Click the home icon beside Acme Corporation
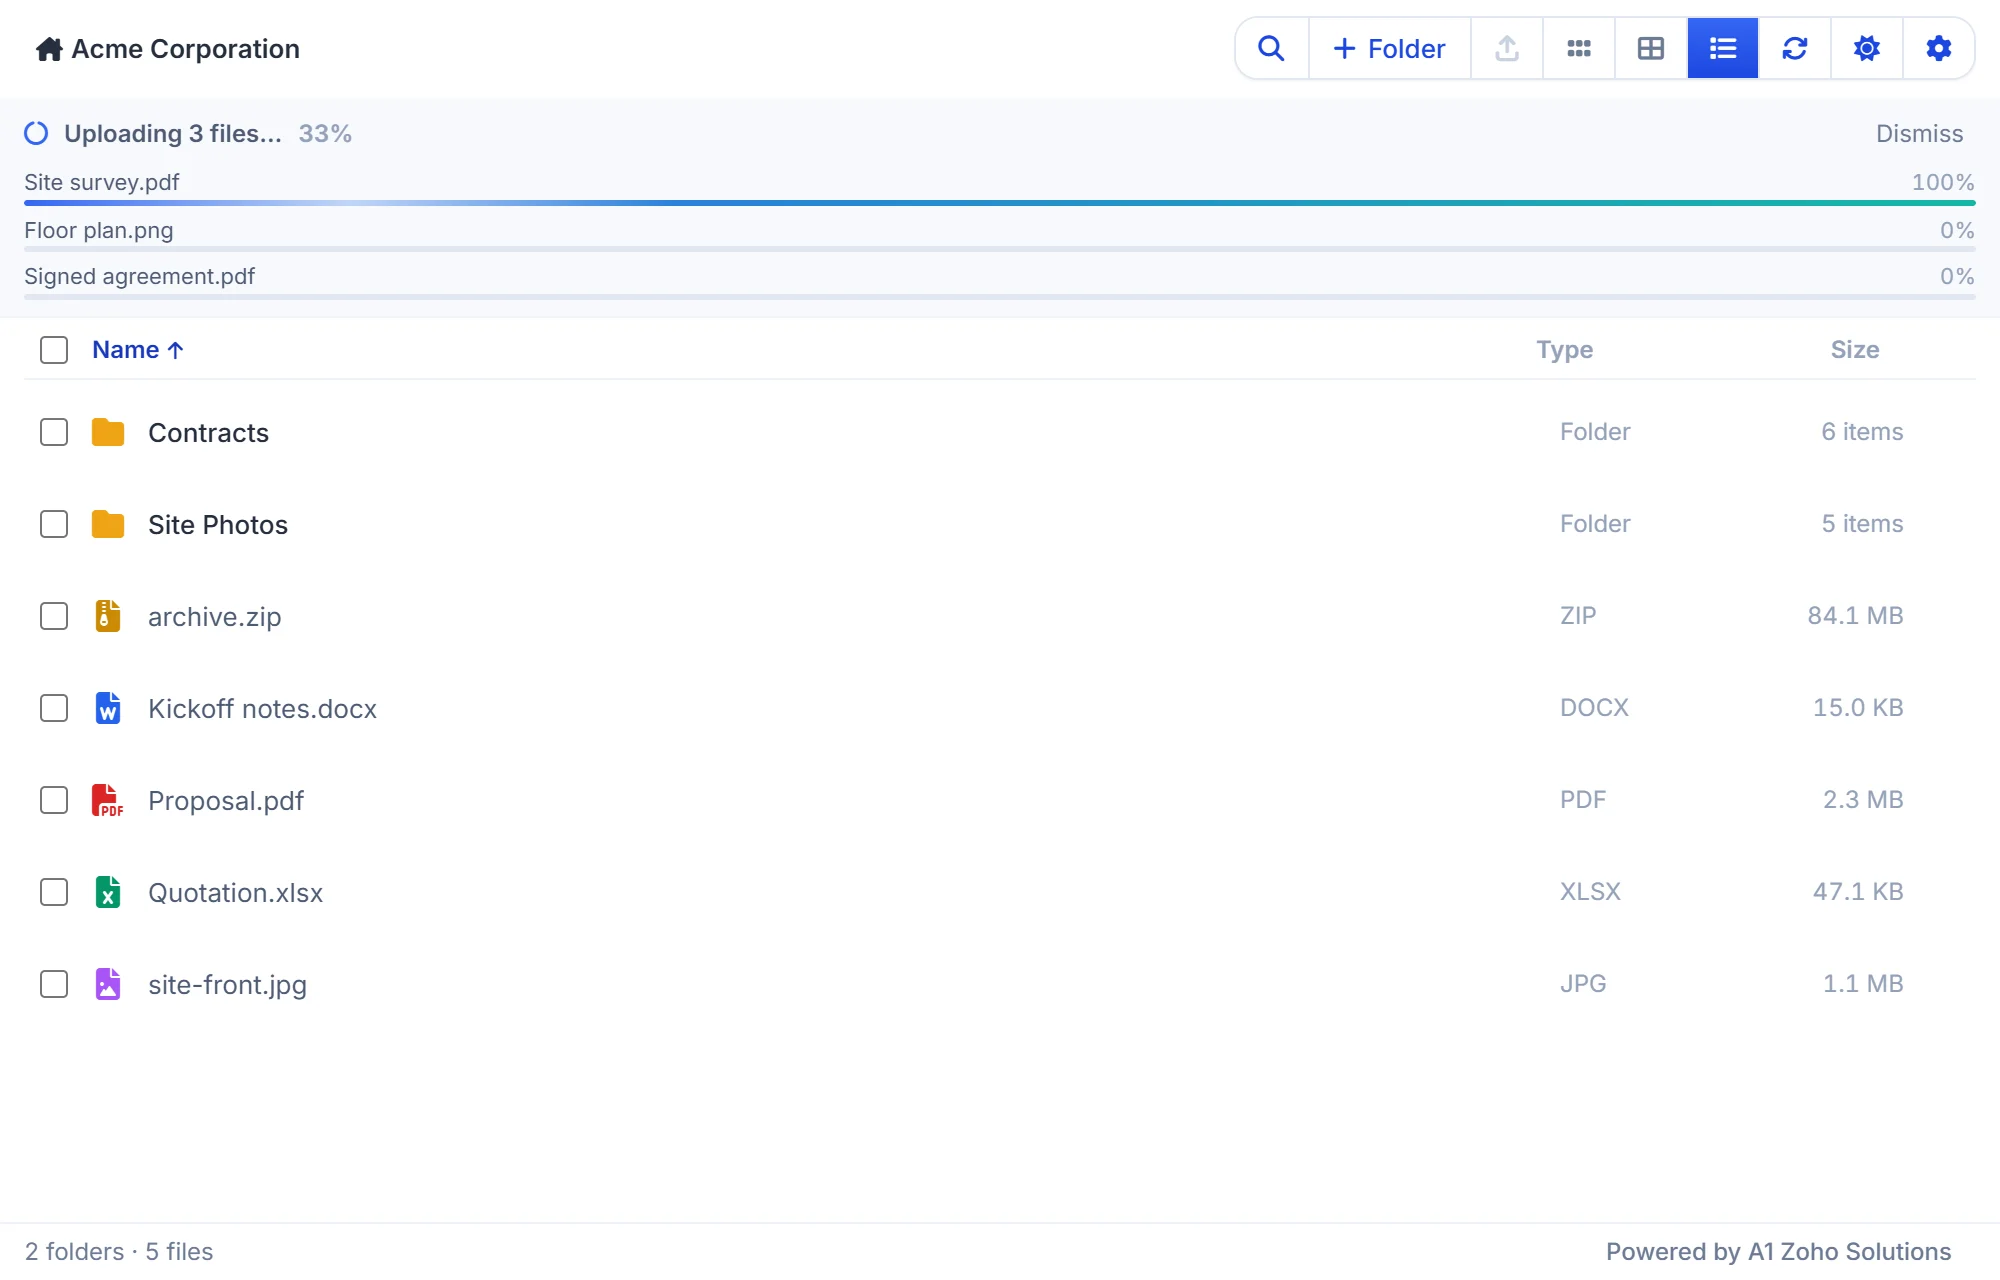 point(49,49)
